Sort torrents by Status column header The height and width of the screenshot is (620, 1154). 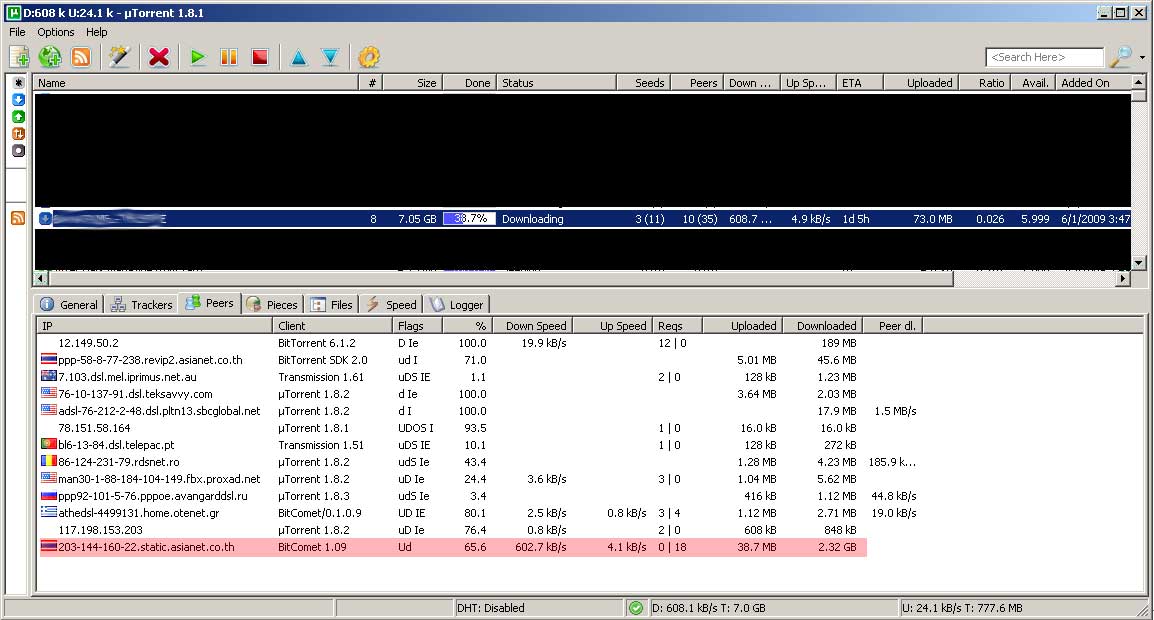[x=556, y=82]
